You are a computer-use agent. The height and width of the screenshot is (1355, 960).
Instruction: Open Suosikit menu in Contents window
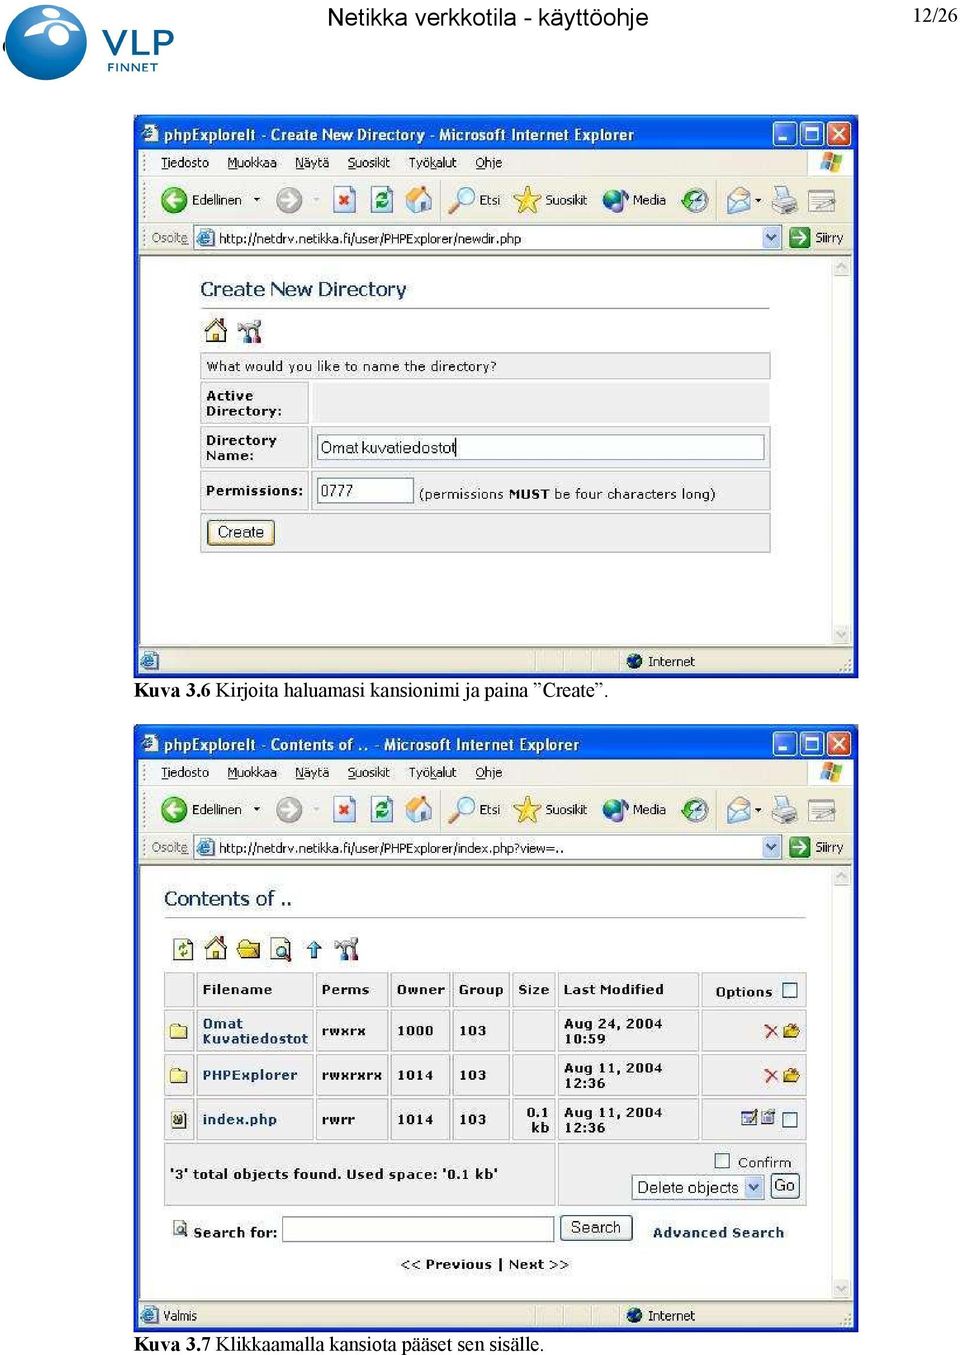369,772
